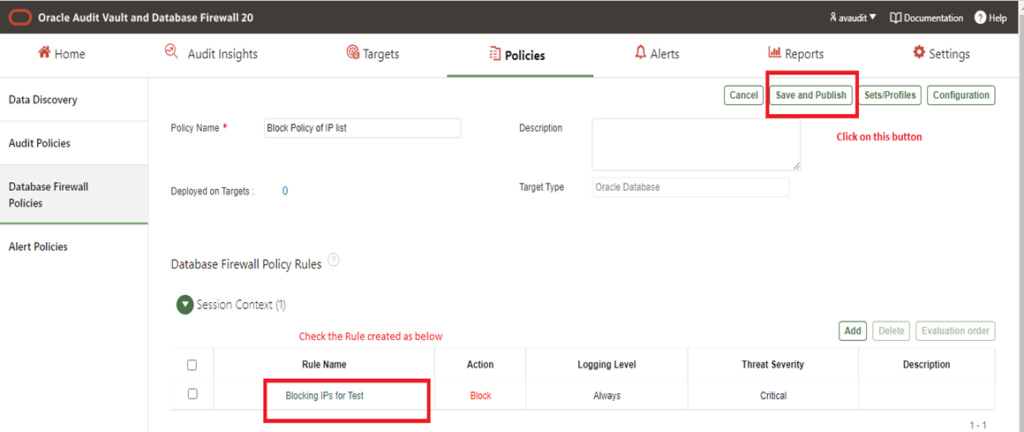This screenshot has height=432, width=1024.
Task: Collapse the Session Context section
Action: pos(185,305)
